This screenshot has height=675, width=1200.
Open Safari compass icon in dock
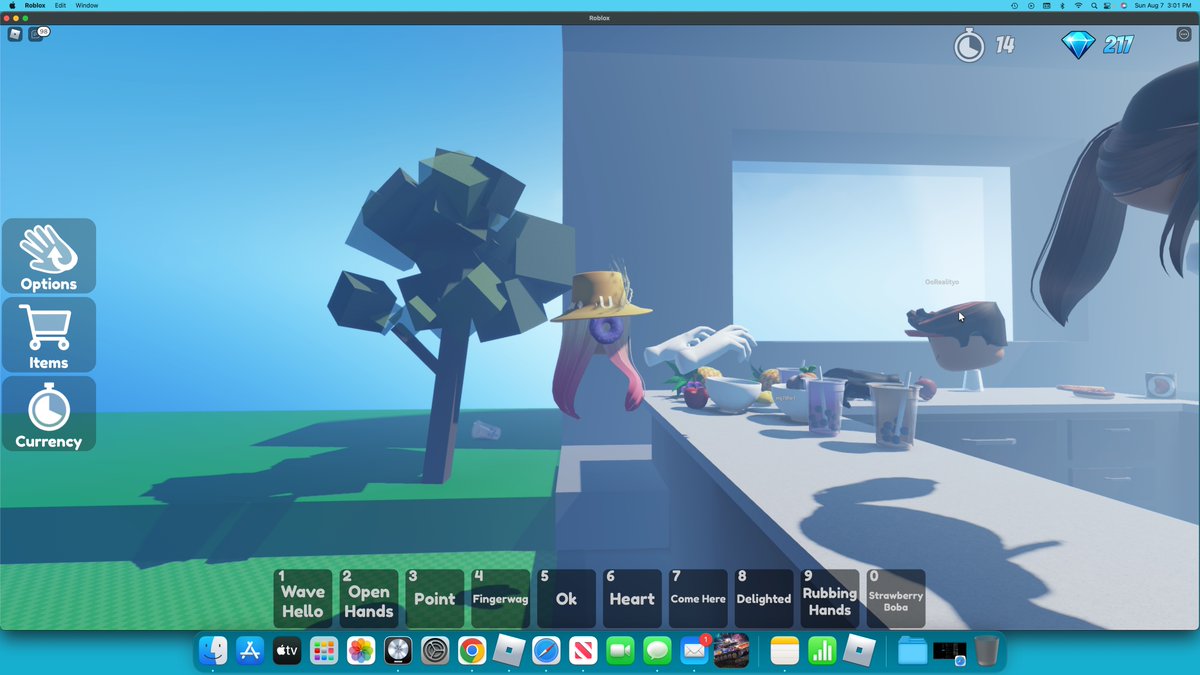546,651
